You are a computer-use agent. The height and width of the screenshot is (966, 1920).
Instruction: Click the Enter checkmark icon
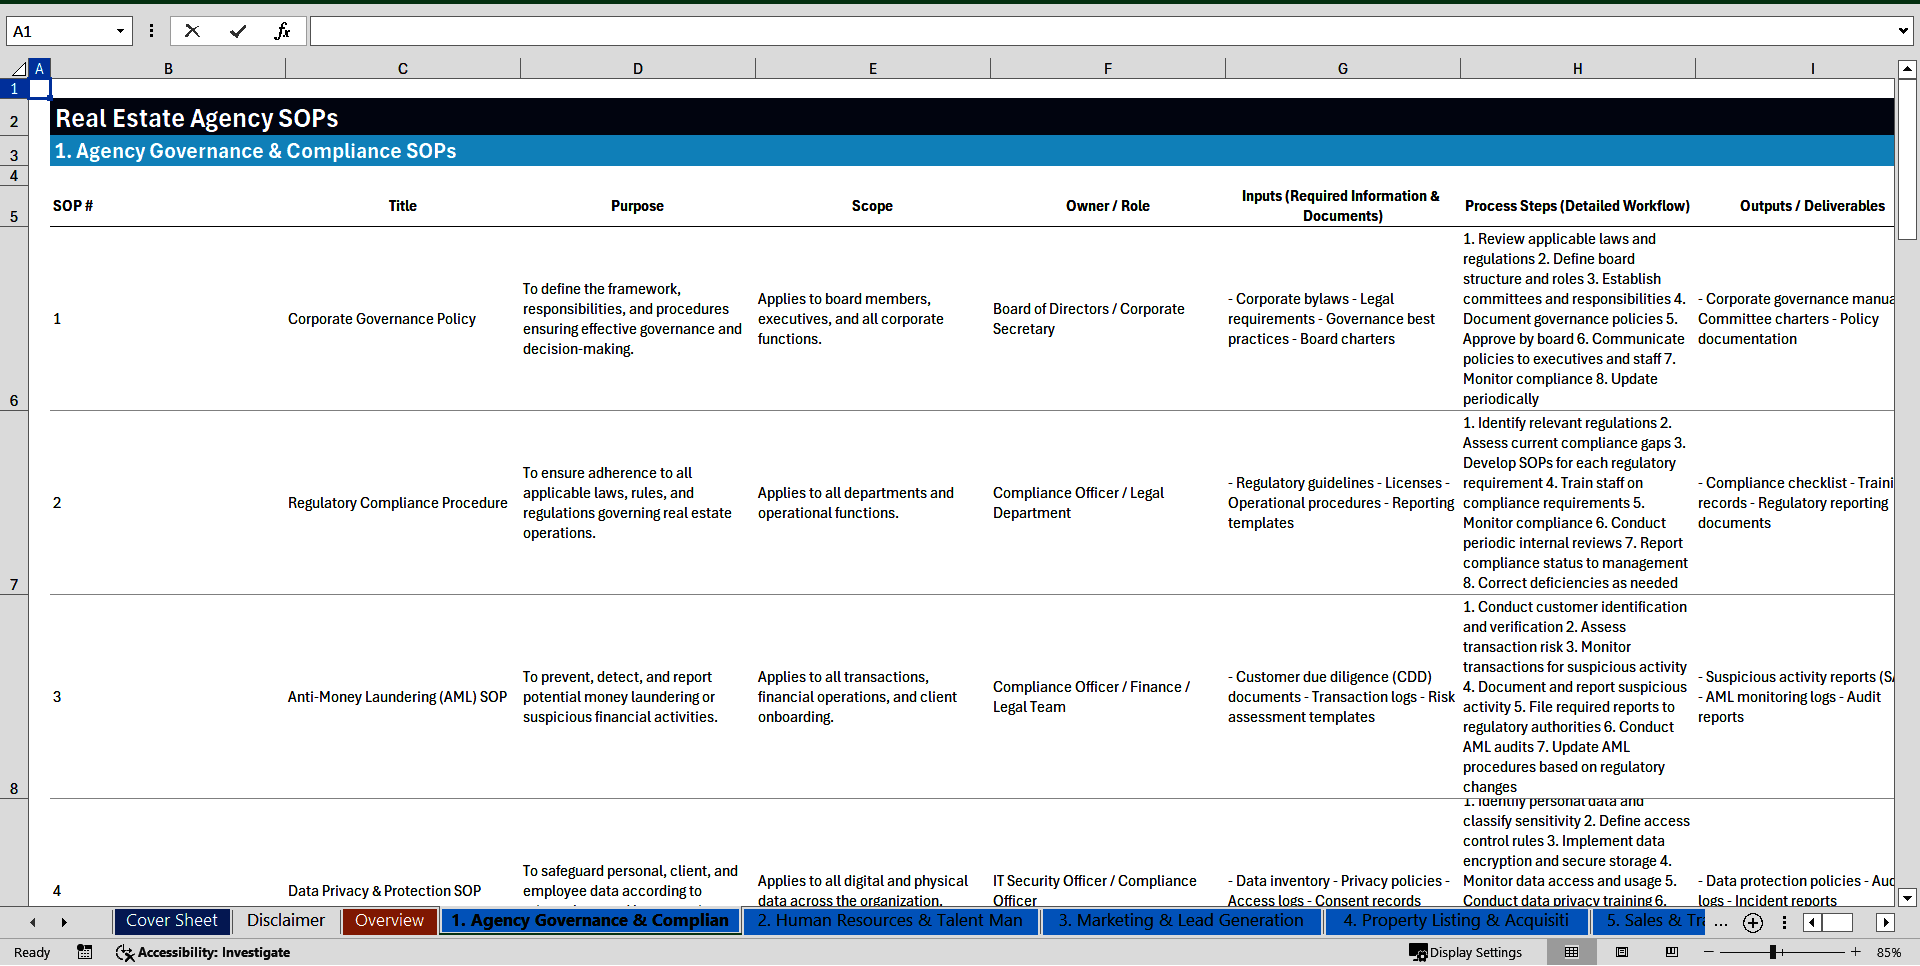pyautogui.click(x=237, y=31)
